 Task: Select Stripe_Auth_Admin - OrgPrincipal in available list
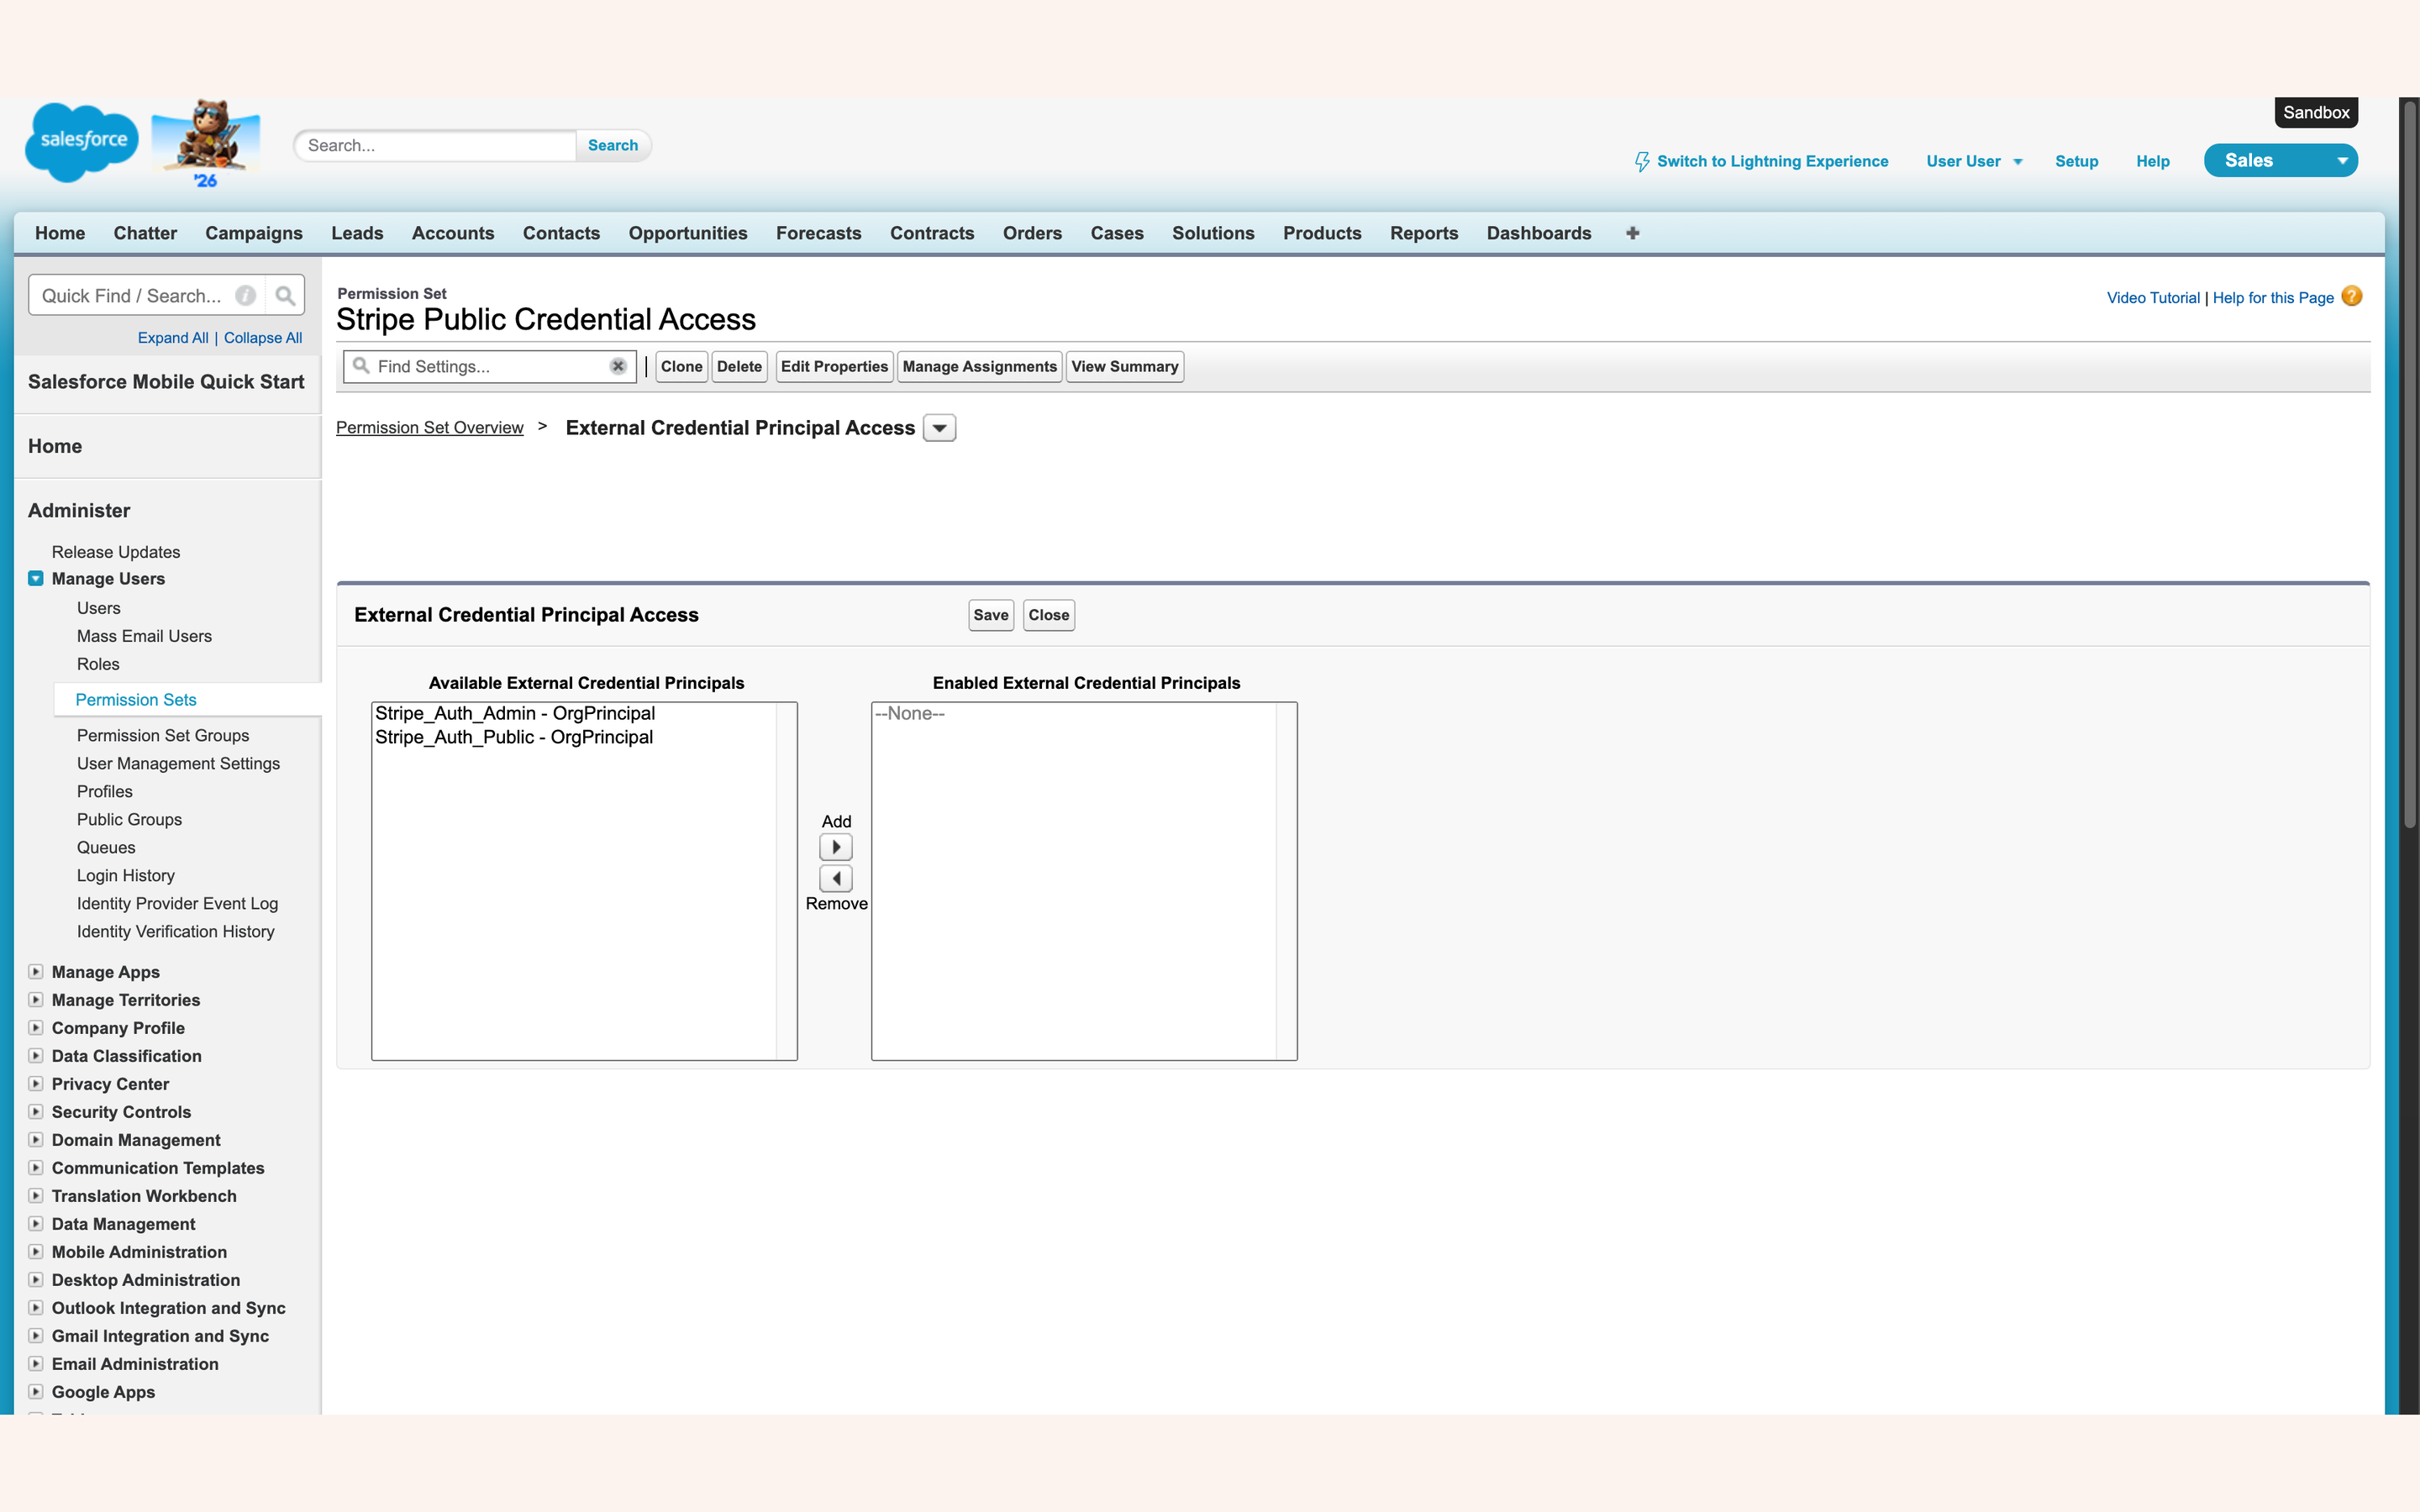[573, 713]
